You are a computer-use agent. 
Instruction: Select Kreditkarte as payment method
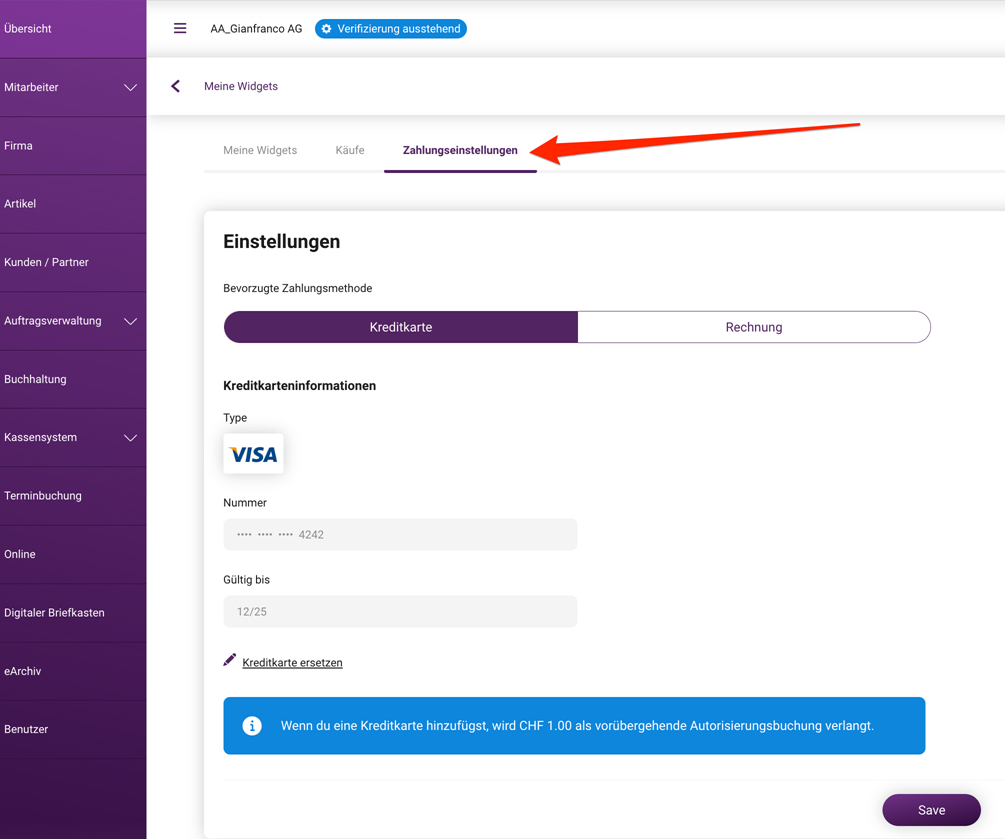401,327
